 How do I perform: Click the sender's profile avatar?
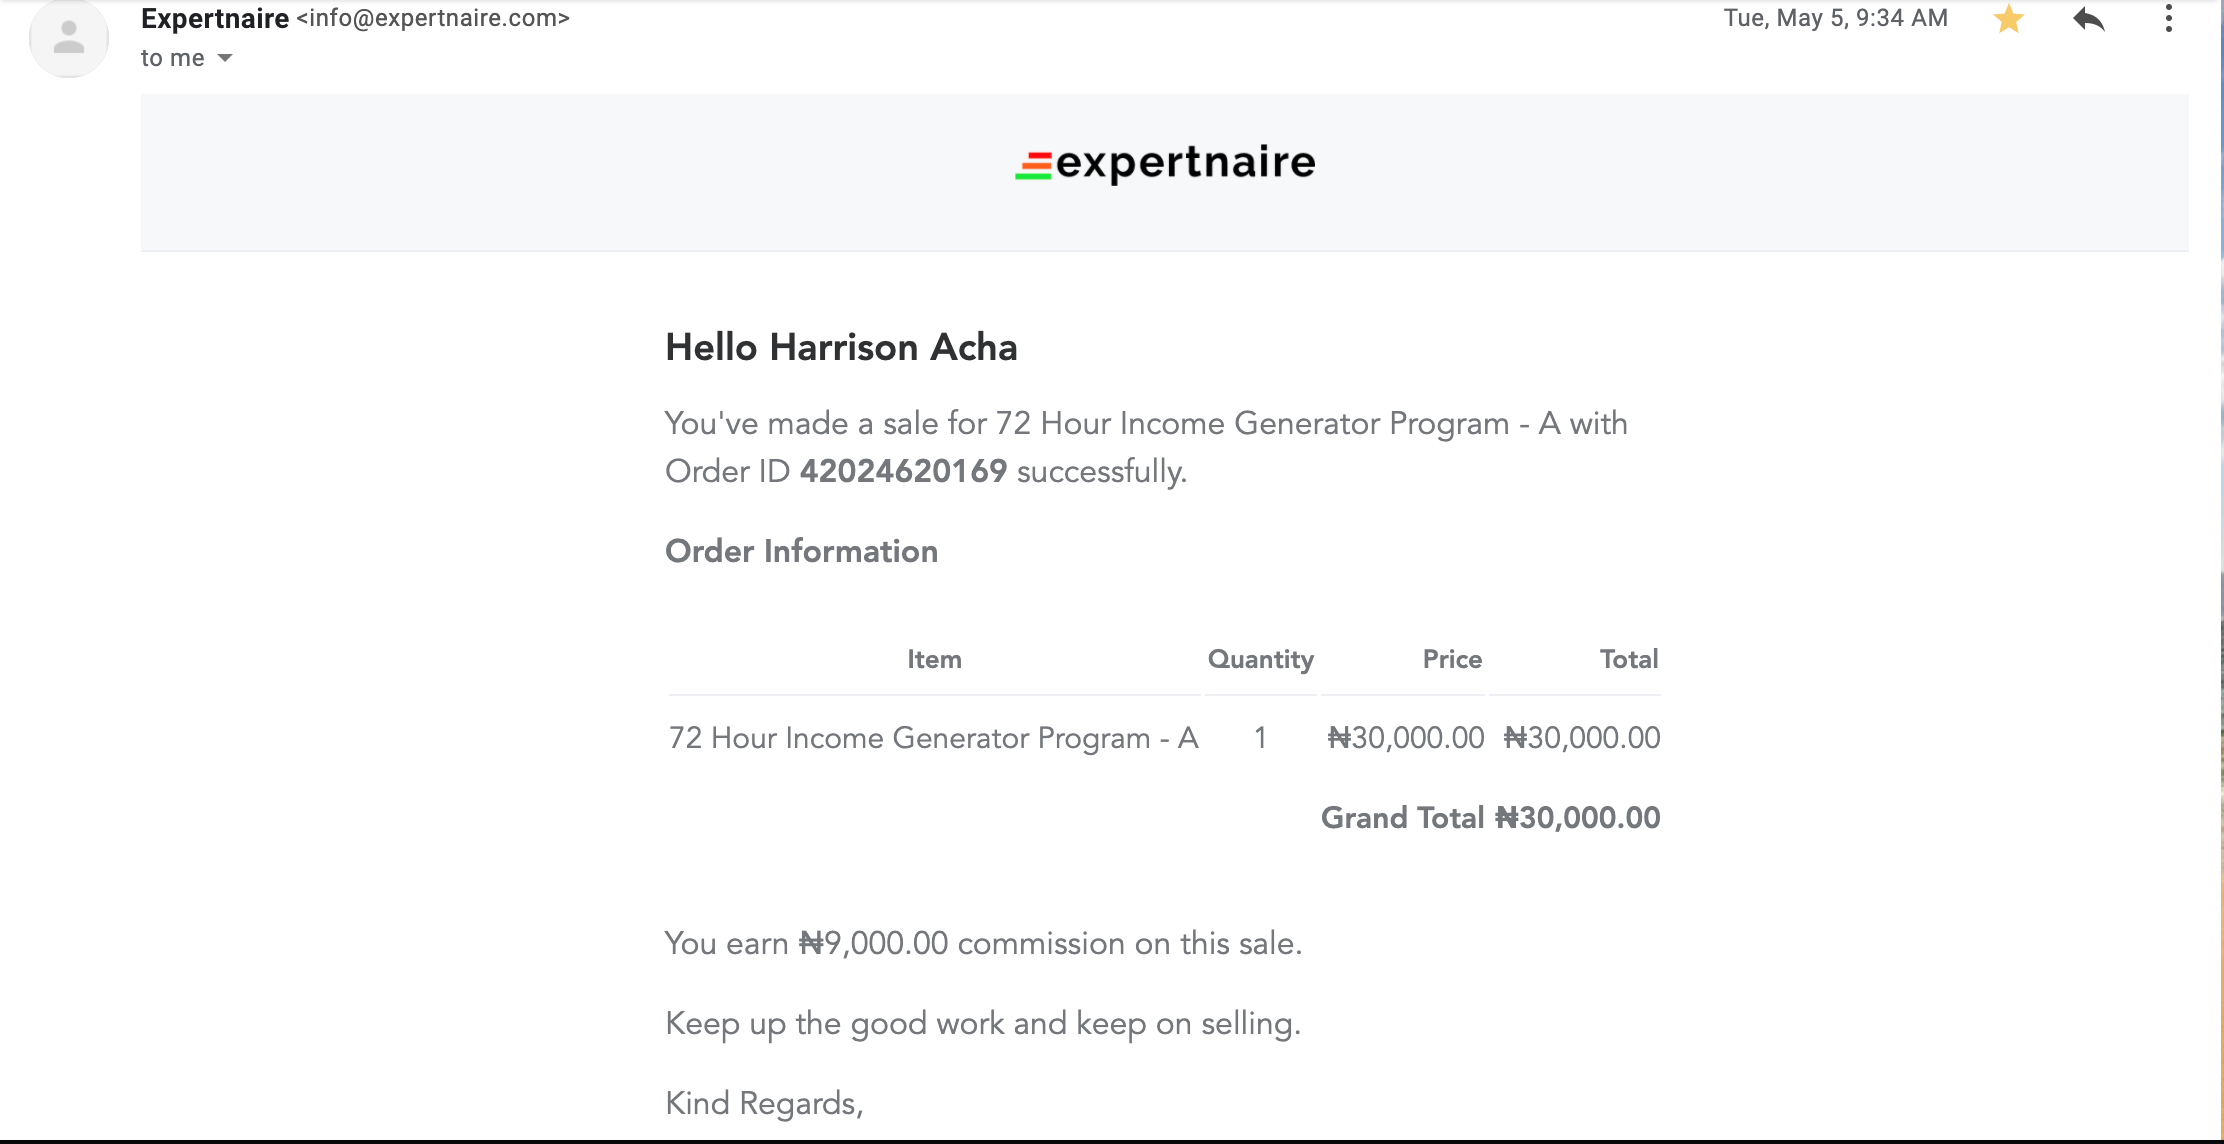(69, 38)
